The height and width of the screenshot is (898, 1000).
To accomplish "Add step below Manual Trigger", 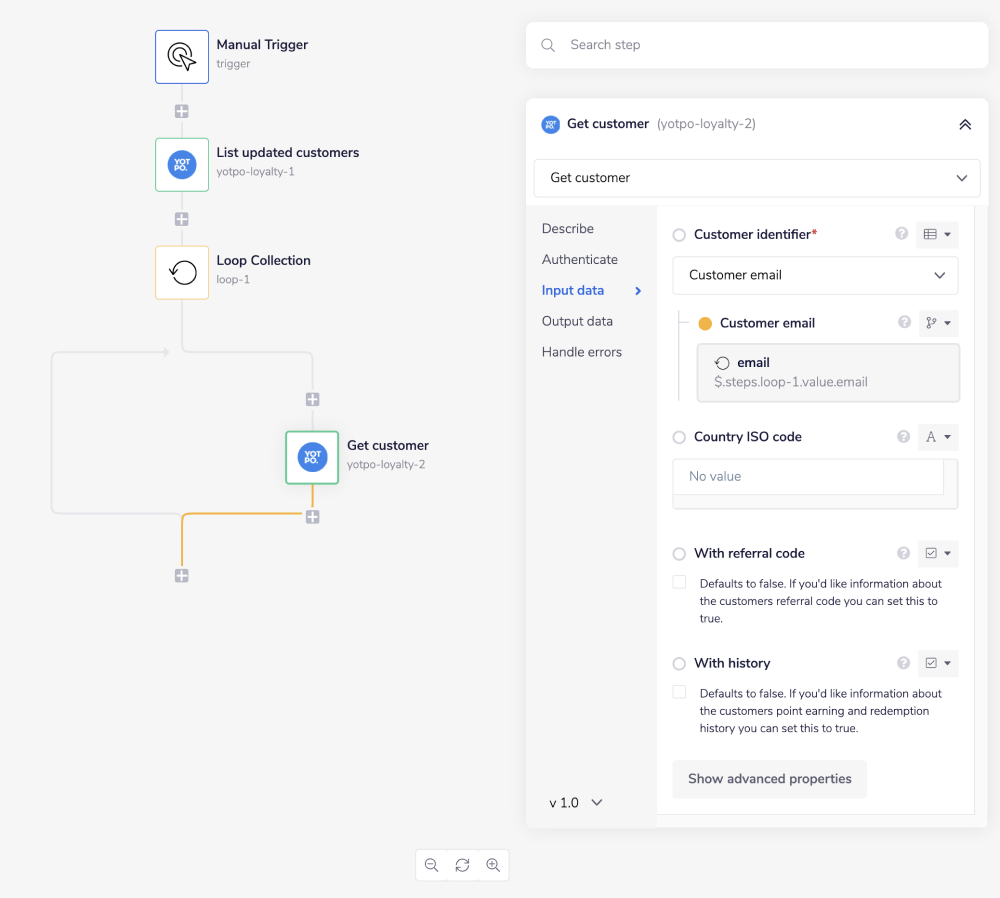I will [x=181, y=111].
